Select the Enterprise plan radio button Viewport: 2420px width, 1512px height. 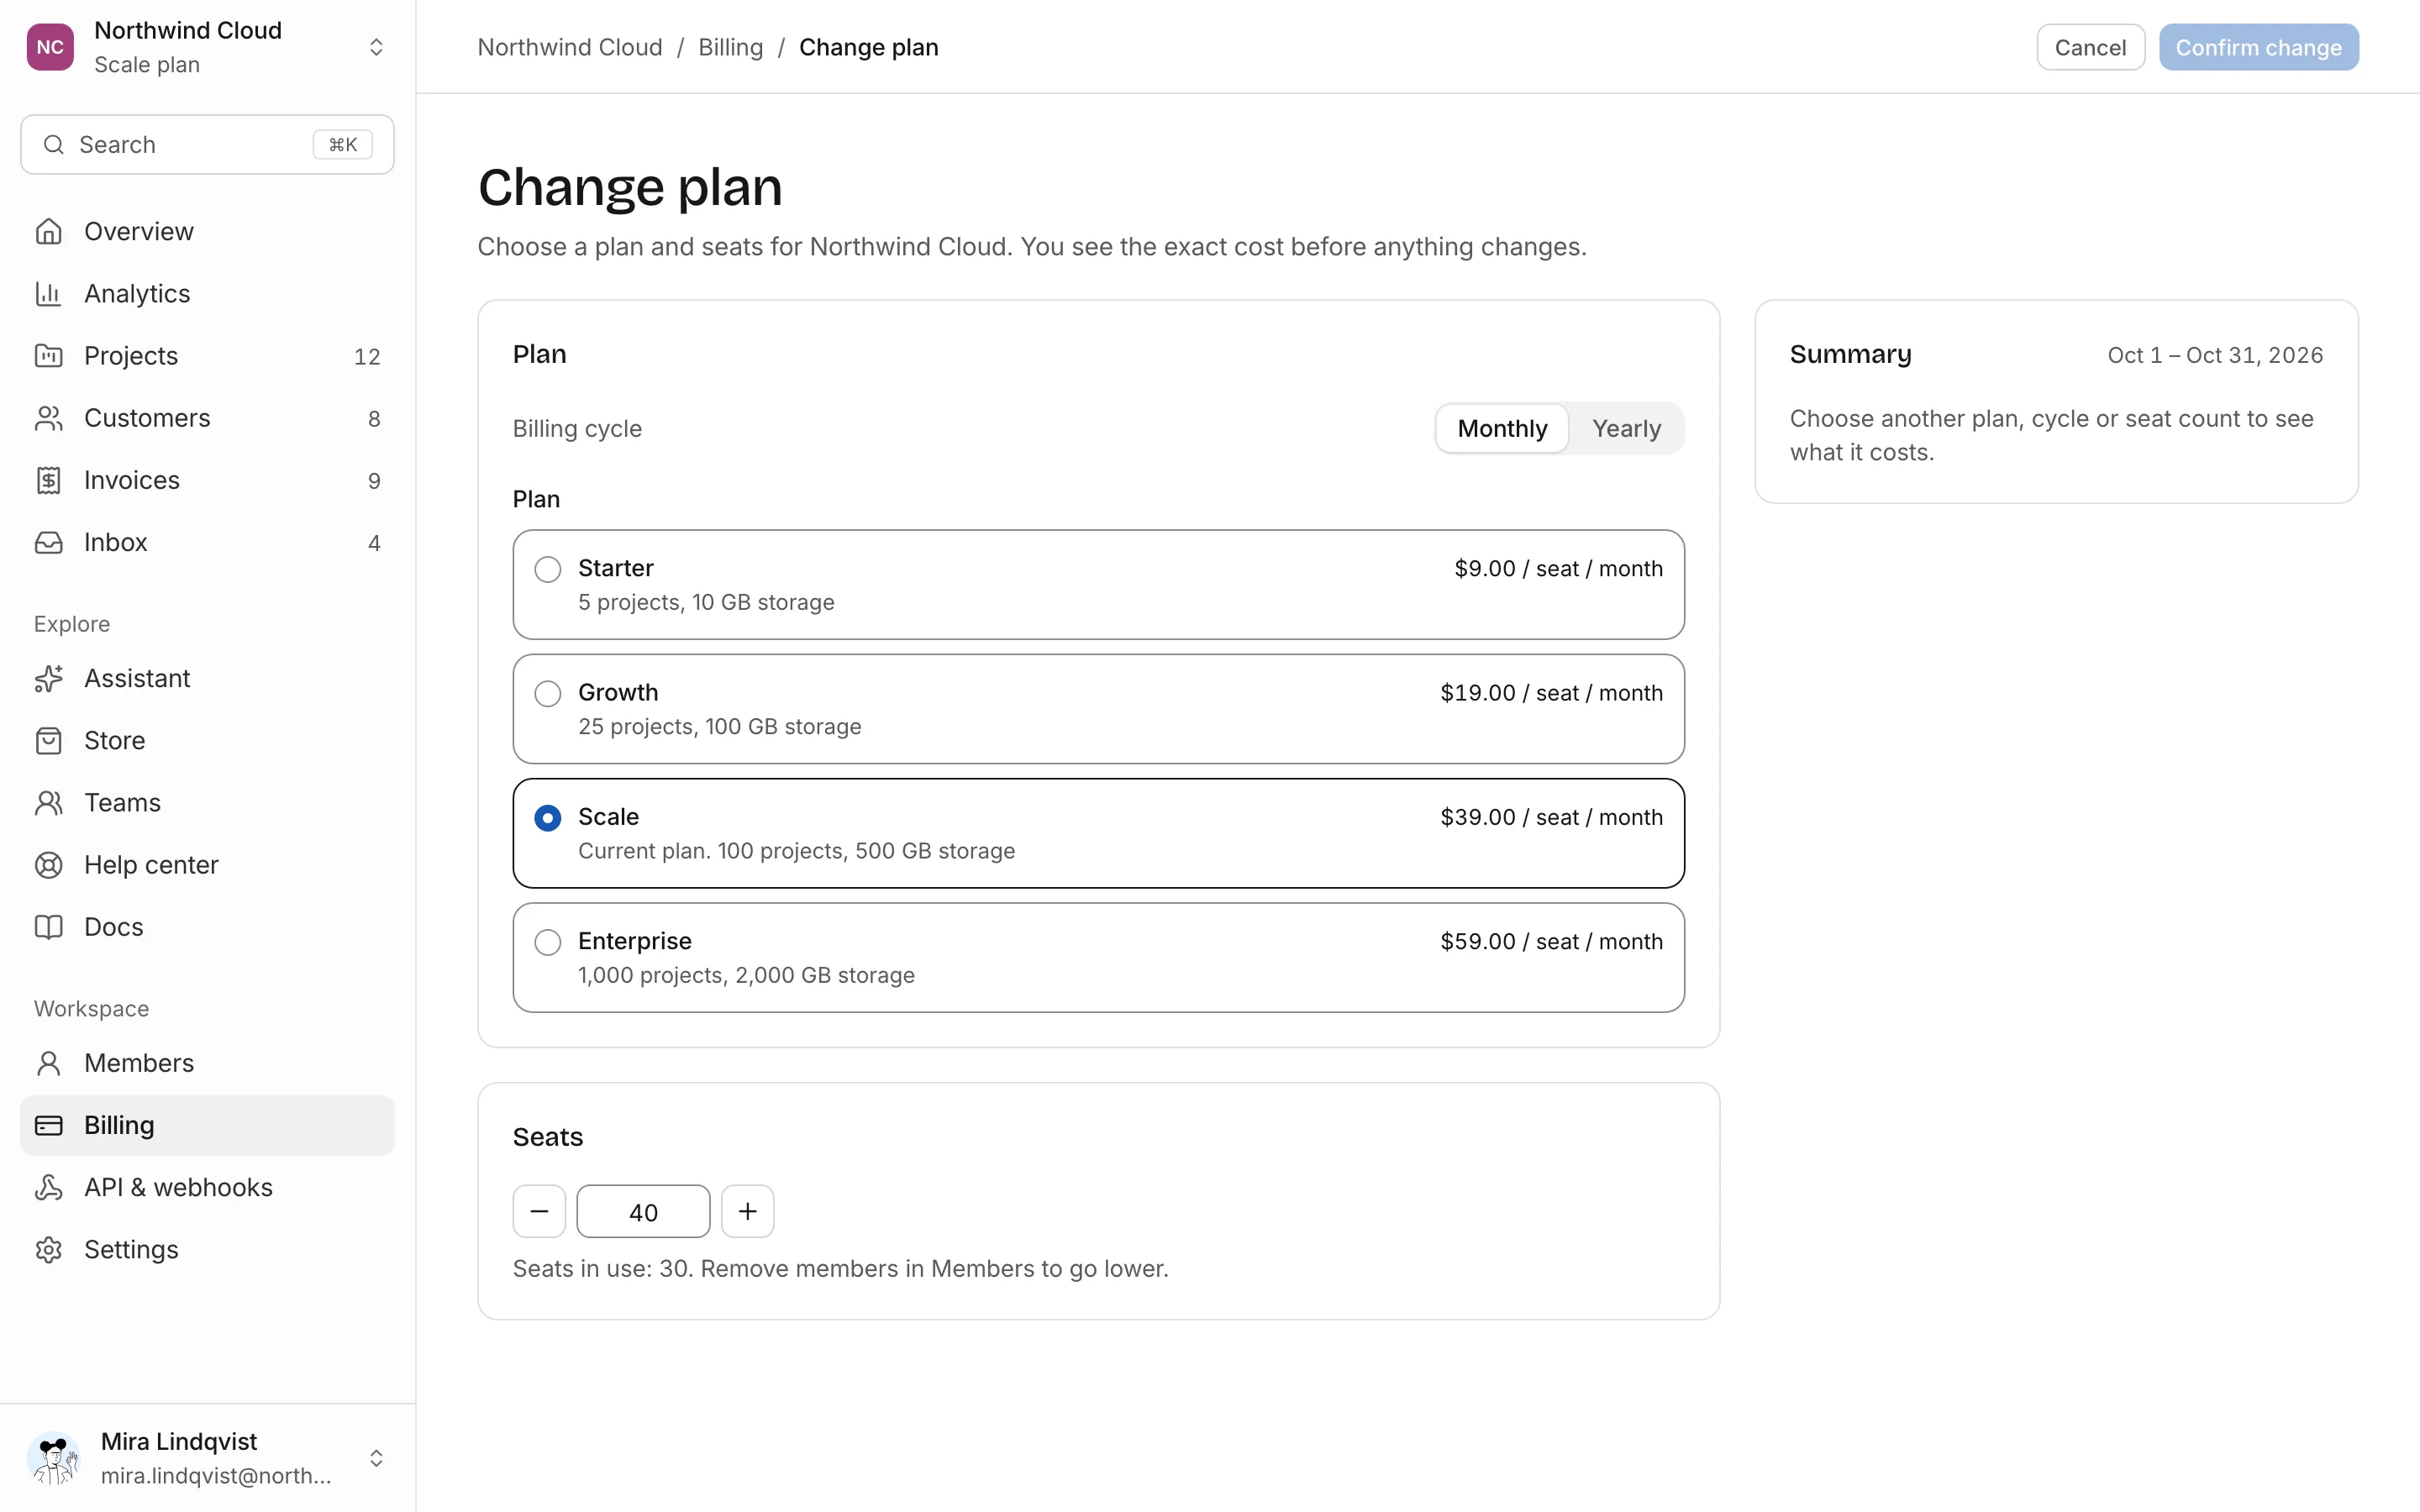coord(547,942)
